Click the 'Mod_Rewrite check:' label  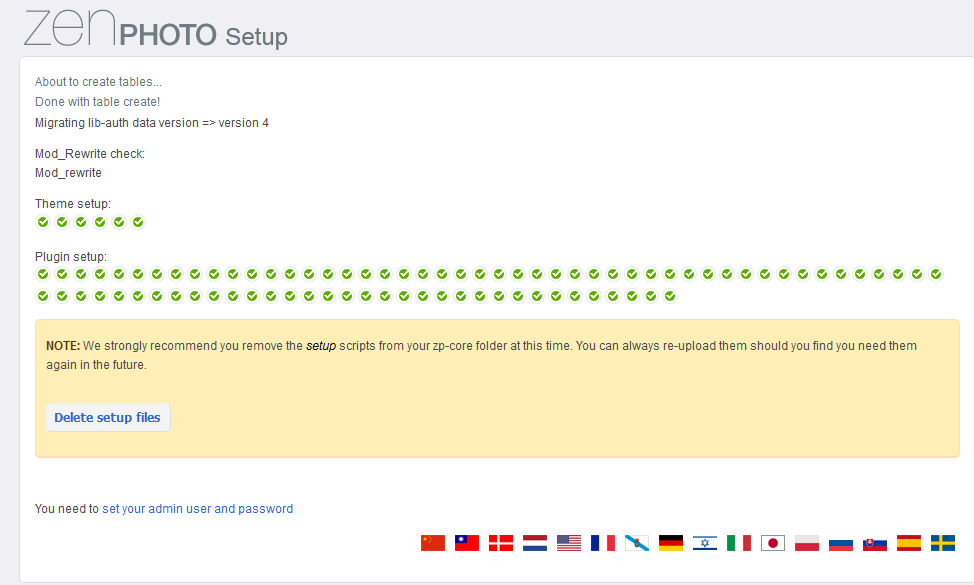coord(89,154)
